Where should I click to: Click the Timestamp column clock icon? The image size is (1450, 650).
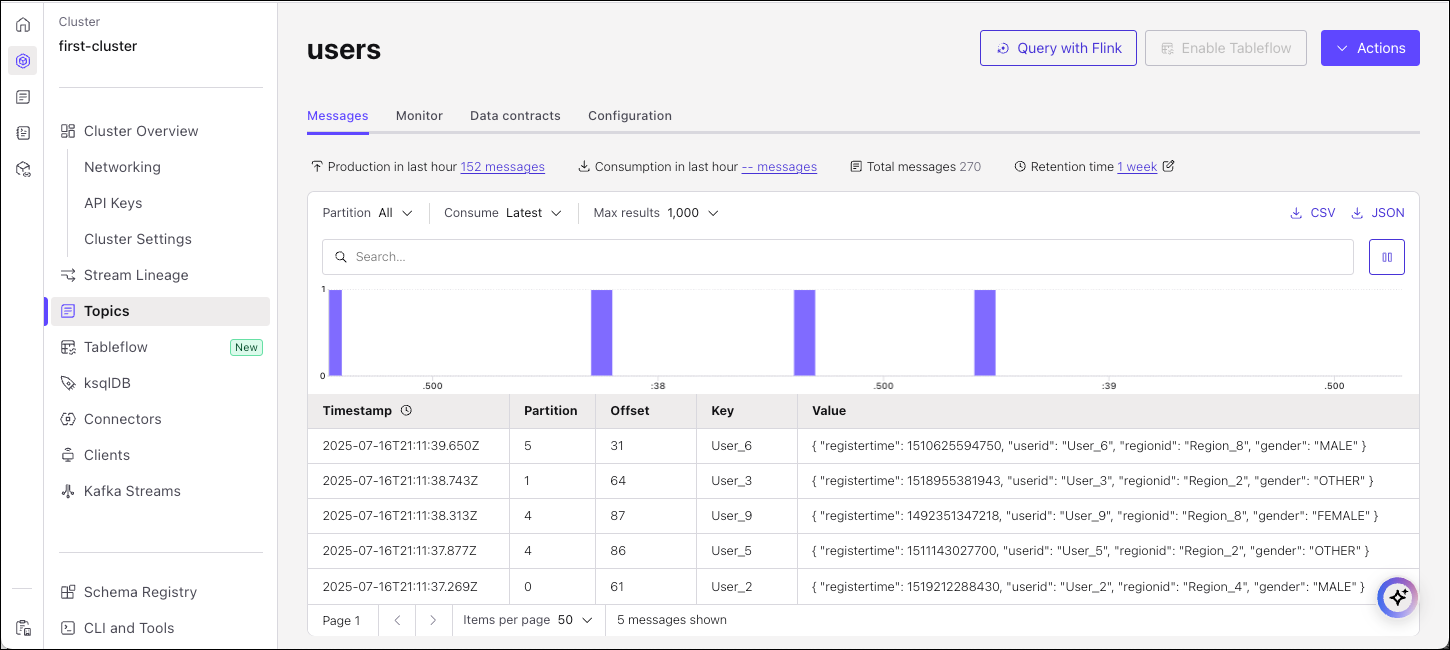click(406, 411)
